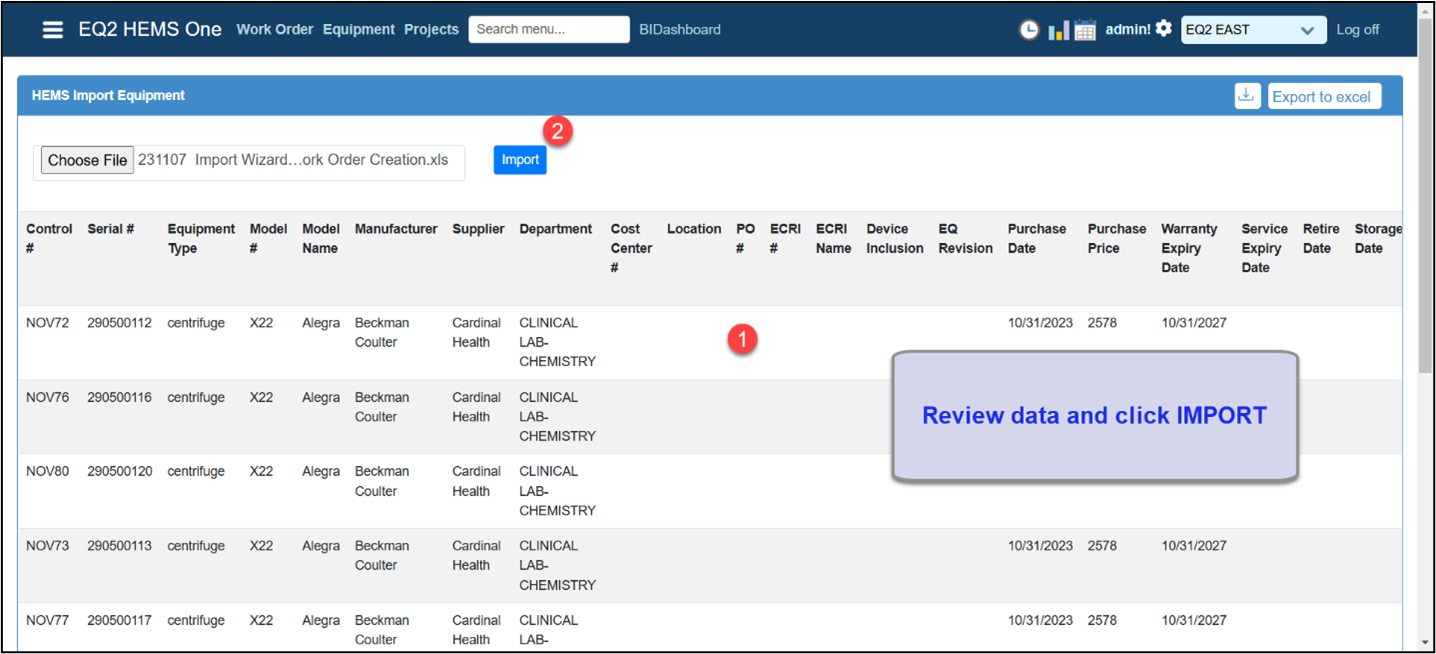Click the BIDashboard link
The image size is (1436, 654).
[680, 30]
